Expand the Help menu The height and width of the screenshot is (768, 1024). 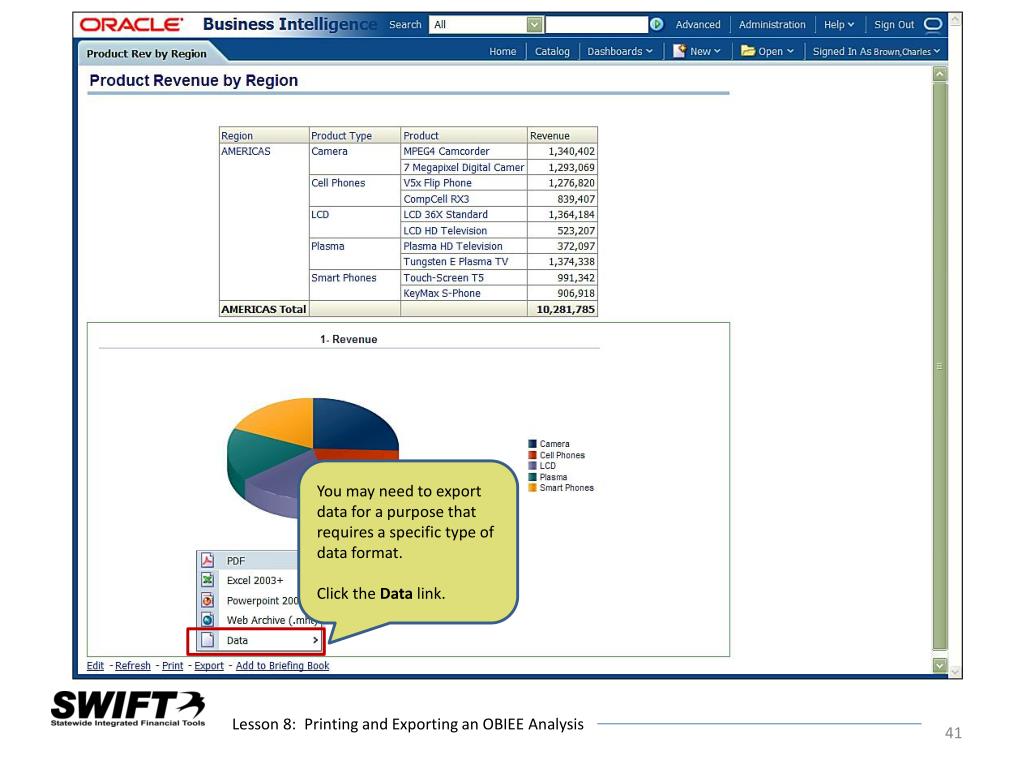(x=839, y=25)
